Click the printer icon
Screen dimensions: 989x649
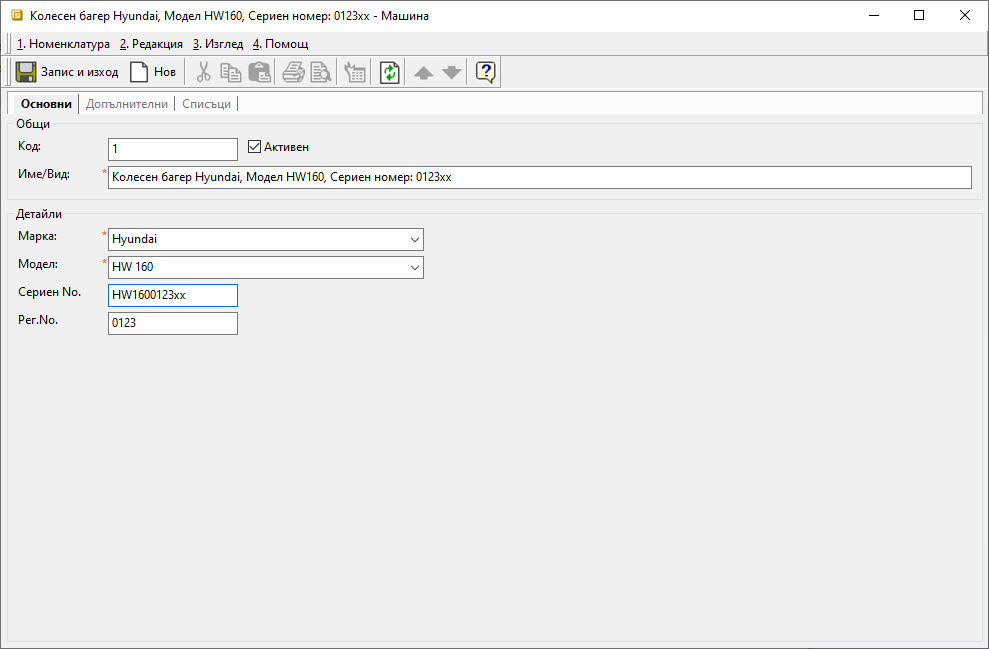[x=293, y=72]
